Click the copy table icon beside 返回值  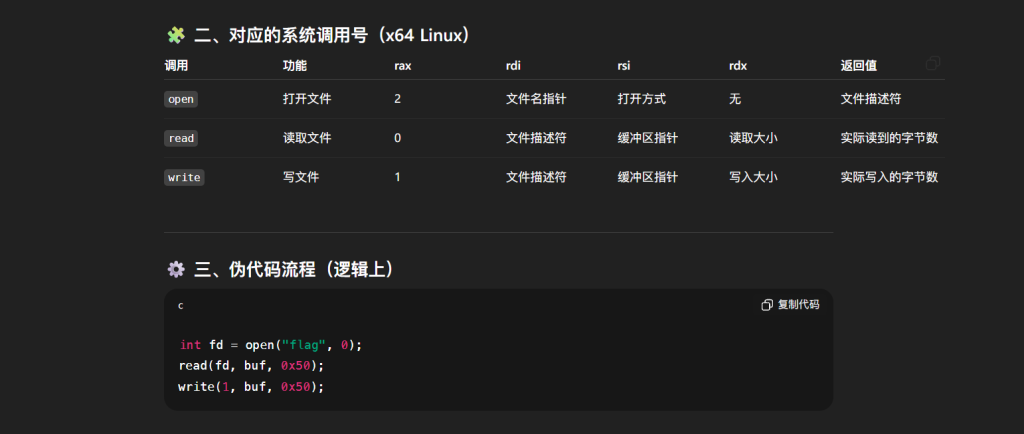click(932, 64)
